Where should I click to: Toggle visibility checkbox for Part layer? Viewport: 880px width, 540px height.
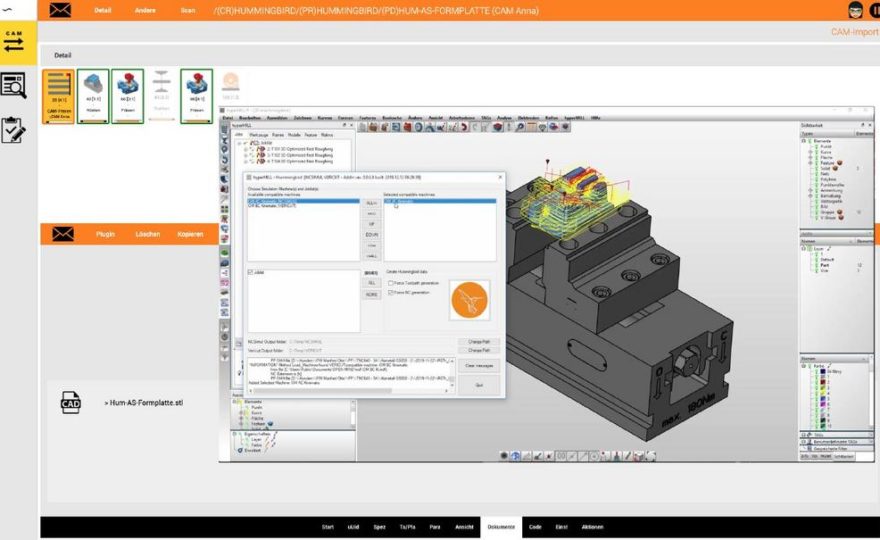[x=816, y=265]
